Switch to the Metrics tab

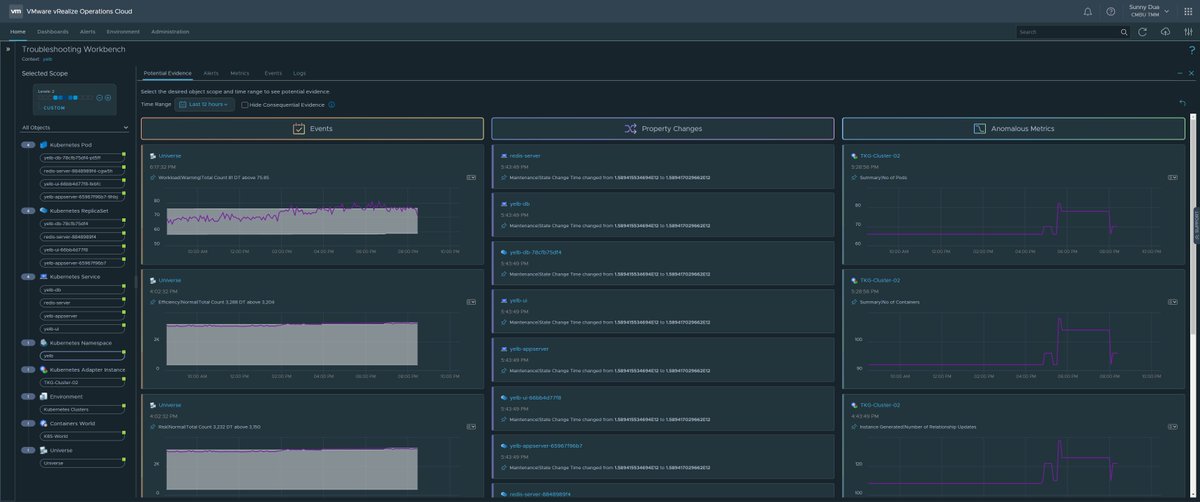240,73
